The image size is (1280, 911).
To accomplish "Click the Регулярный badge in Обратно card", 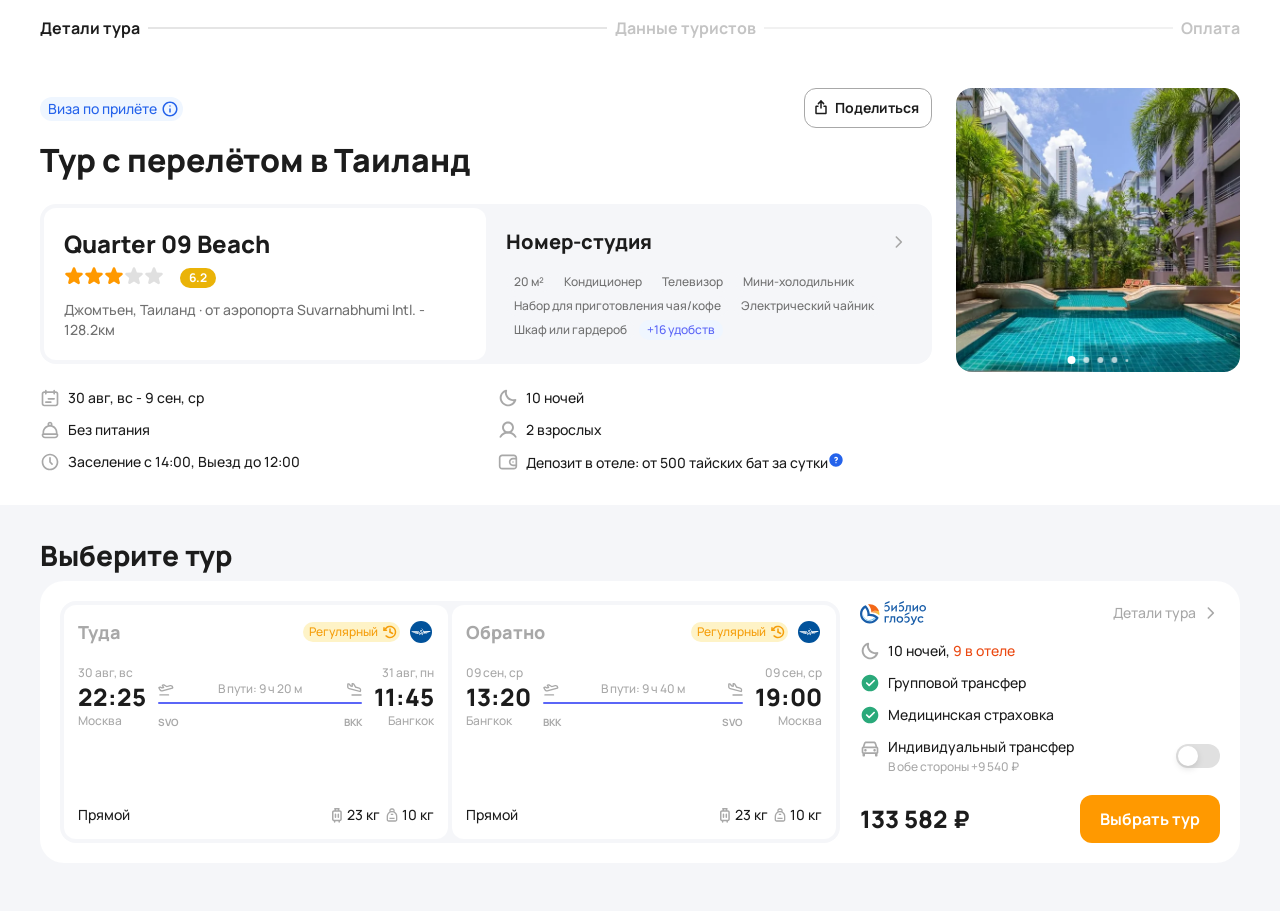I will pos(740,632).
